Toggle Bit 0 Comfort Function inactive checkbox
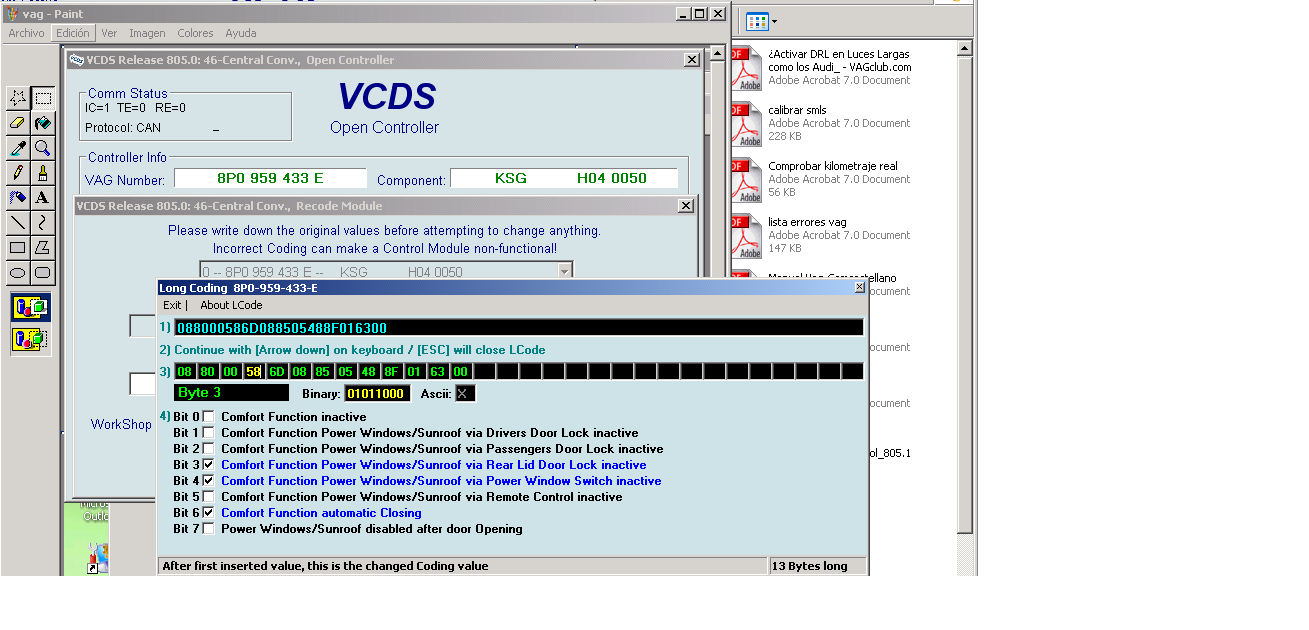 [x=208, y=417]
